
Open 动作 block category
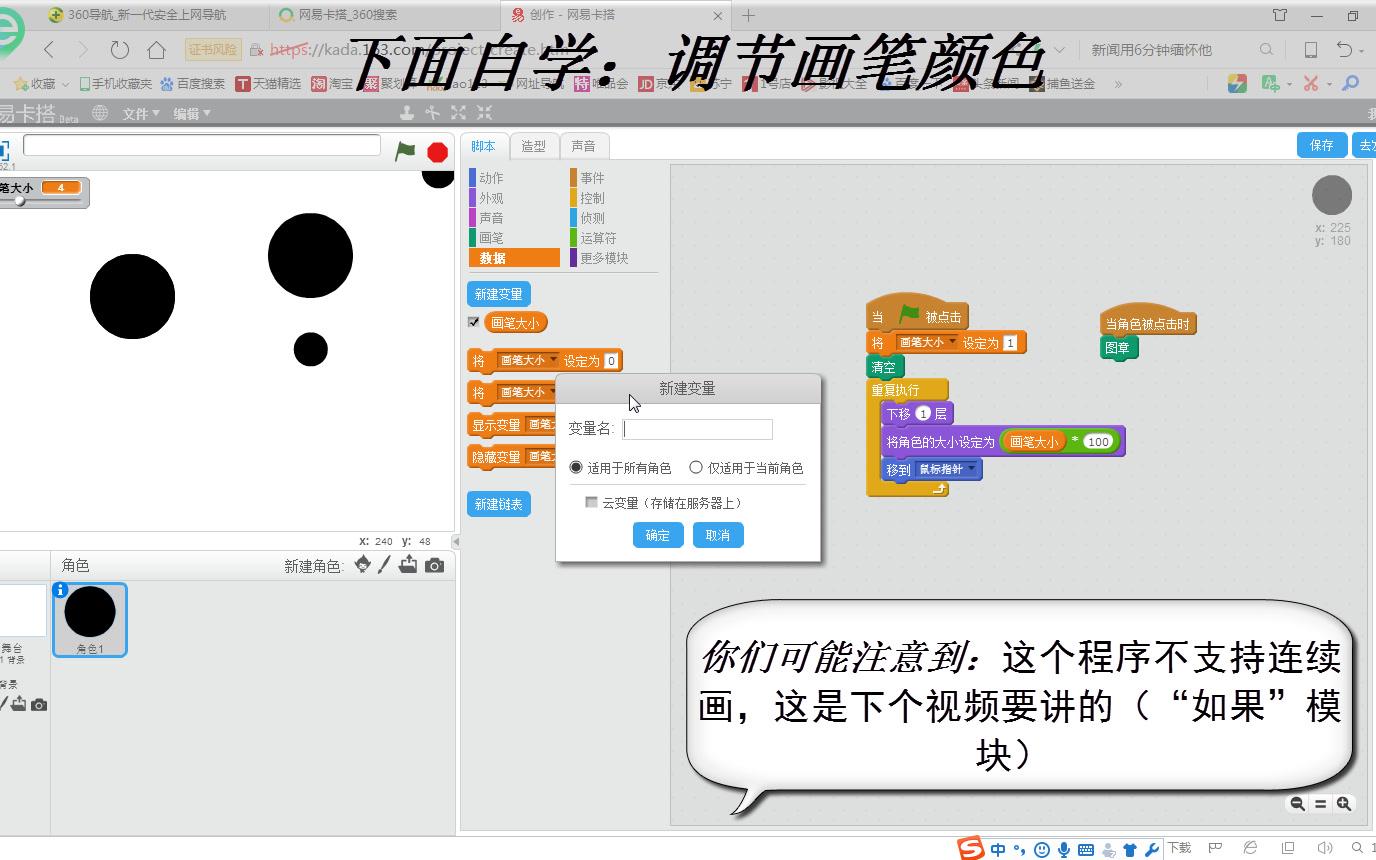pyautogui.click(x=491, y=178)
